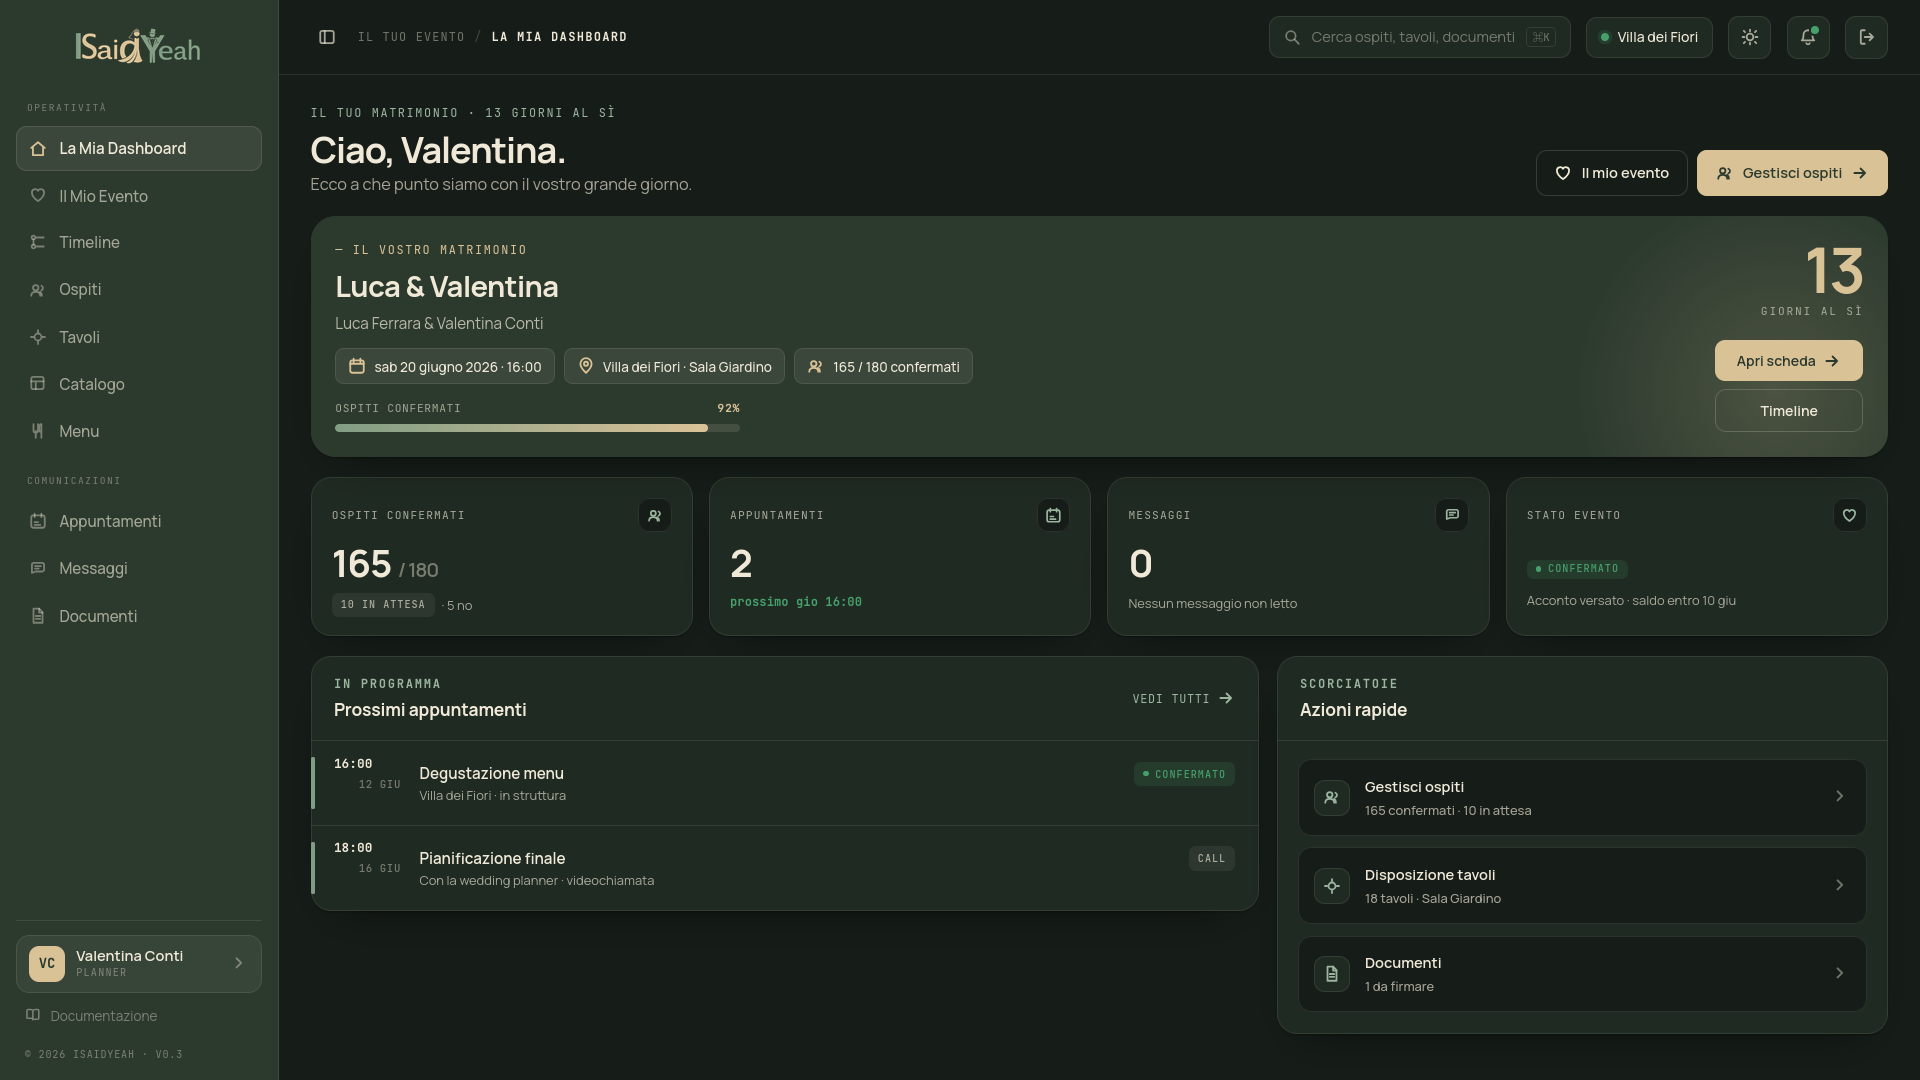Viewport: 1920px width, 1080px height.
Task: Open Degustazione menu appointment row
Action: 784,783
